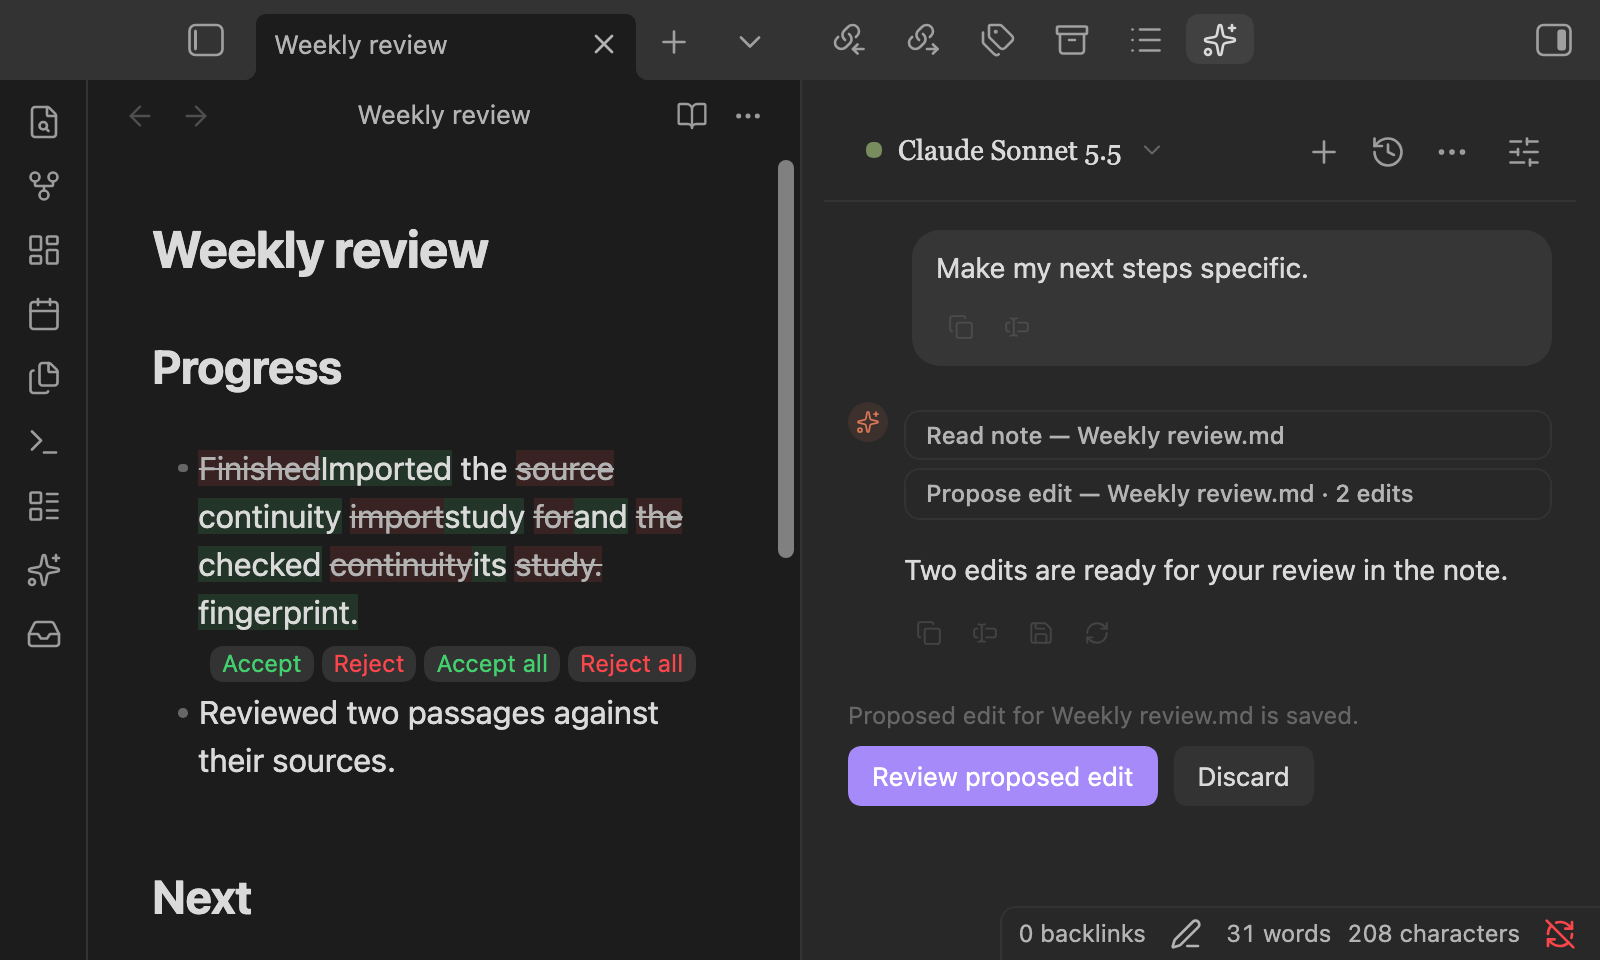Image resolution: width=1600 pixels, height=960 pixels.
Task: Open the checklist layout icon in ribbon
Action: (x=44, y=506)
